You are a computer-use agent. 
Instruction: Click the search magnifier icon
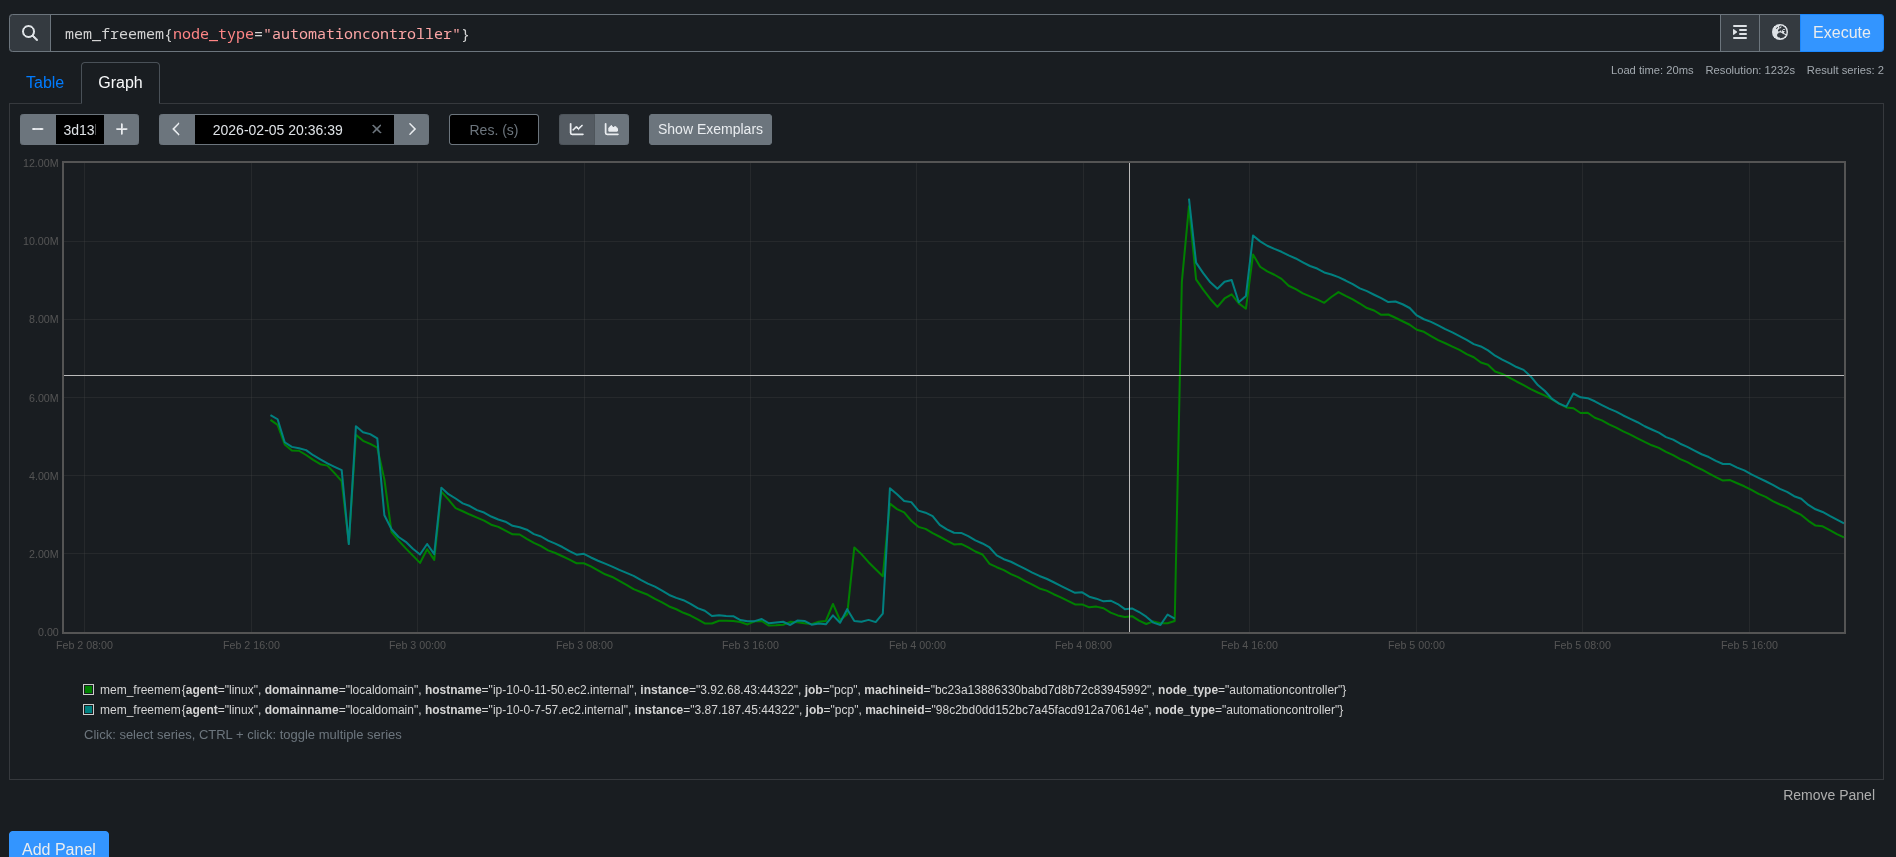[x=30, y=33]
